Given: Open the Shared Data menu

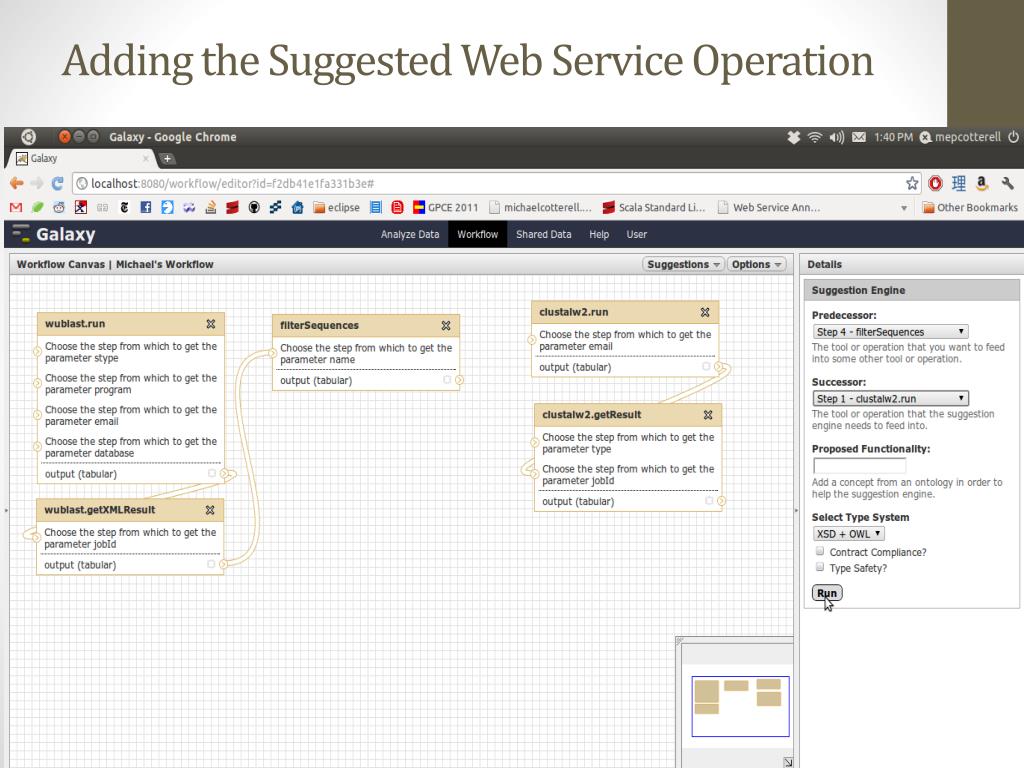Looking at the screenshot, I should (x=543, y=234).
